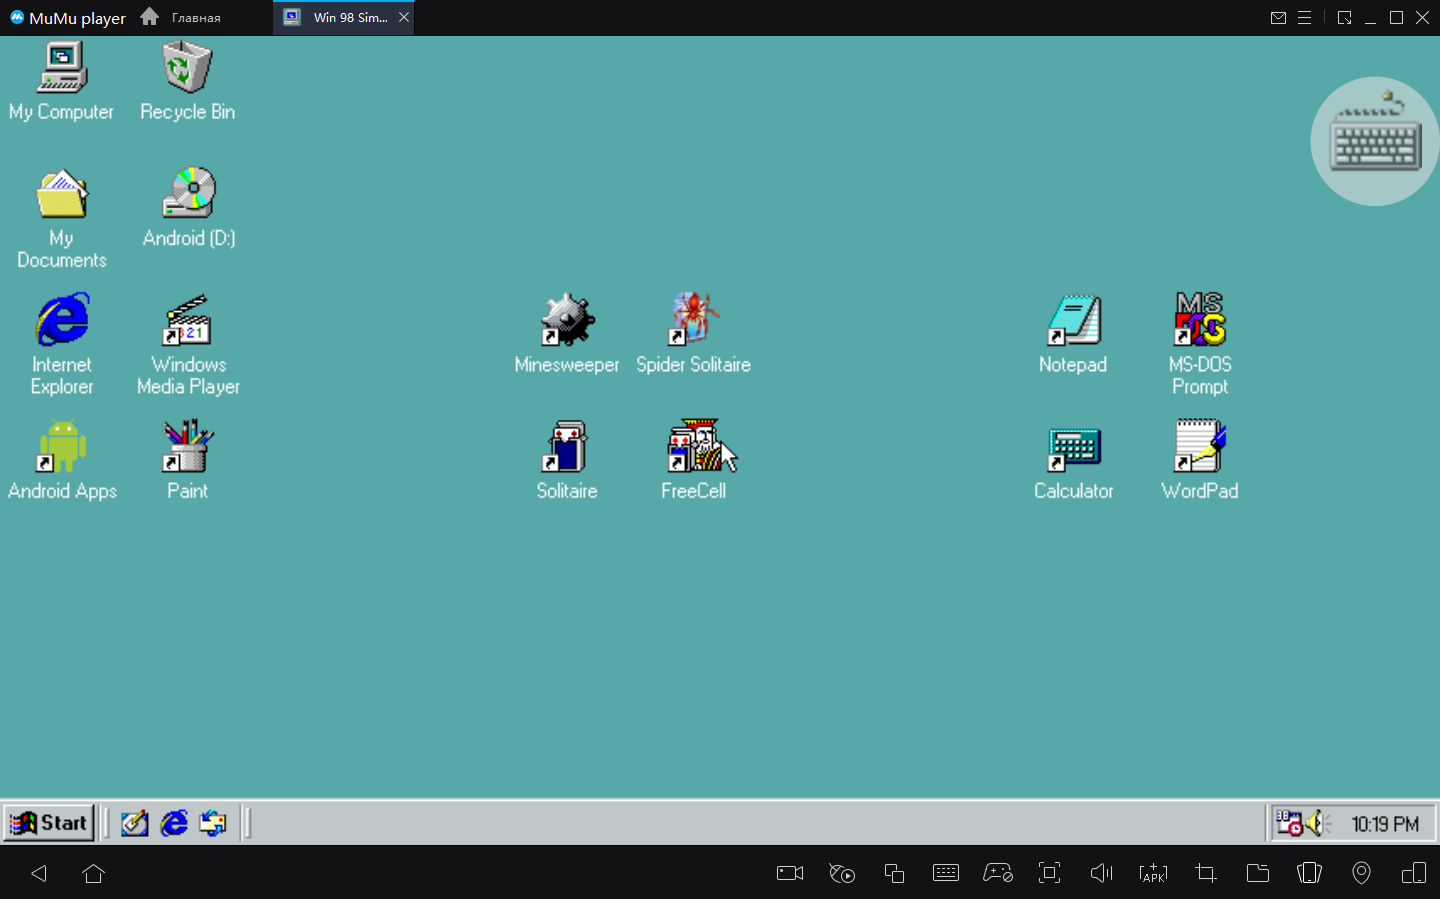Image resolution: width=1440 pixels, height=899 pixels.
Task: Close the Win 98 Sim... tab
Action: [x=404, y=17]
